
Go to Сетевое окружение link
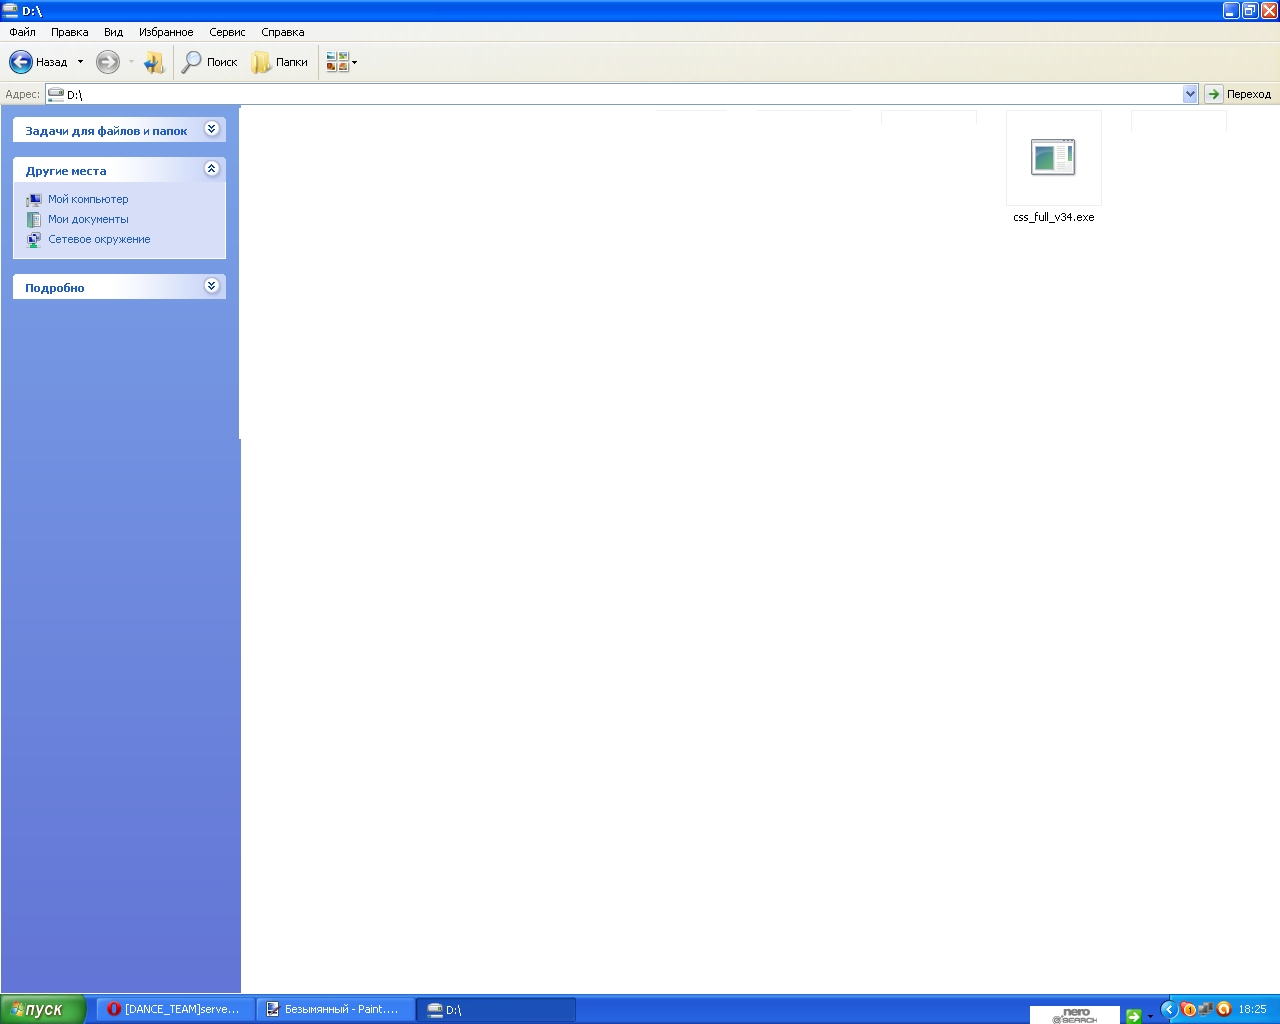click(x=99, y=239)
